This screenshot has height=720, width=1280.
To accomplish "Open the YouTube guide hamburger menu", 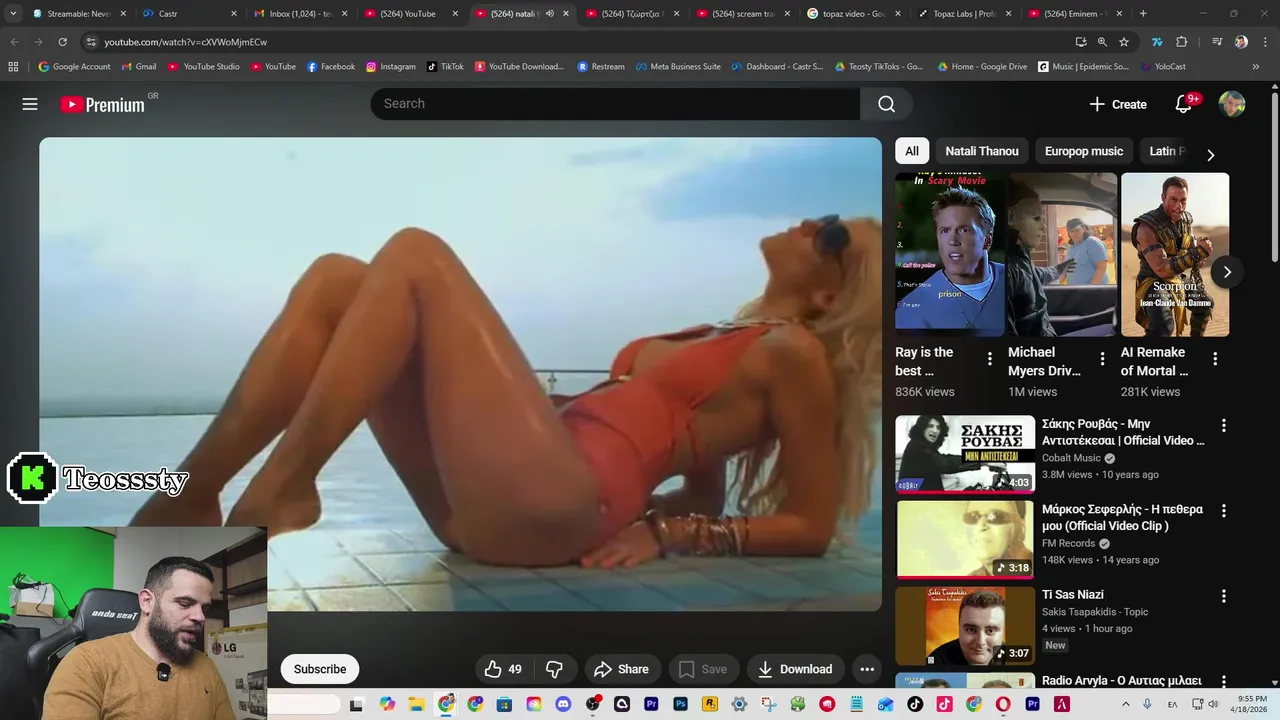I will 30,104.
